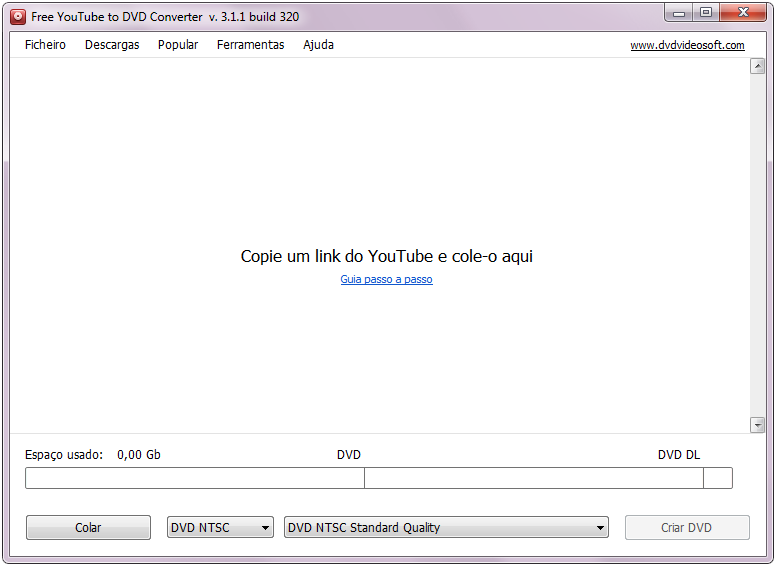Click the scrollbar up arrow

tap(757, 66)
